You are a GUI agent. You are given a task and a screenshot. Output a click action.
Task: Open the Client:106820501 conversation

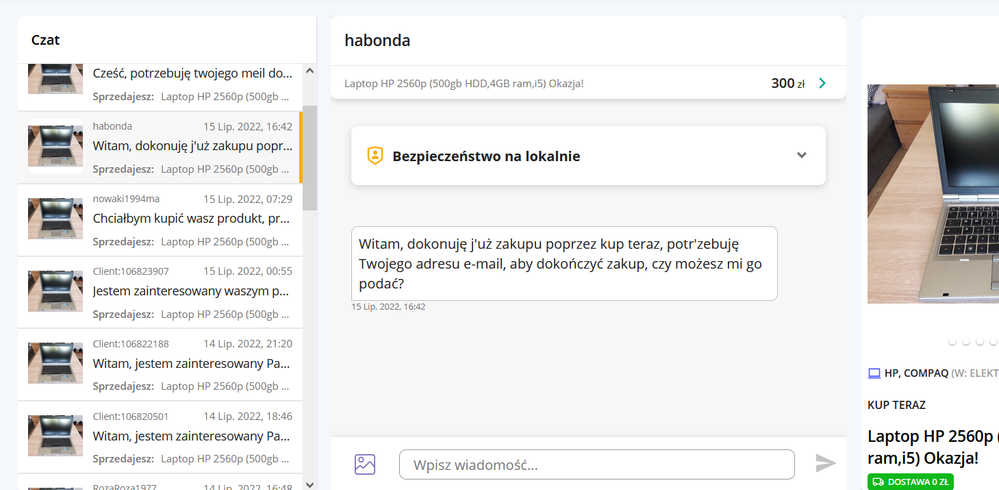pos(159,437)
